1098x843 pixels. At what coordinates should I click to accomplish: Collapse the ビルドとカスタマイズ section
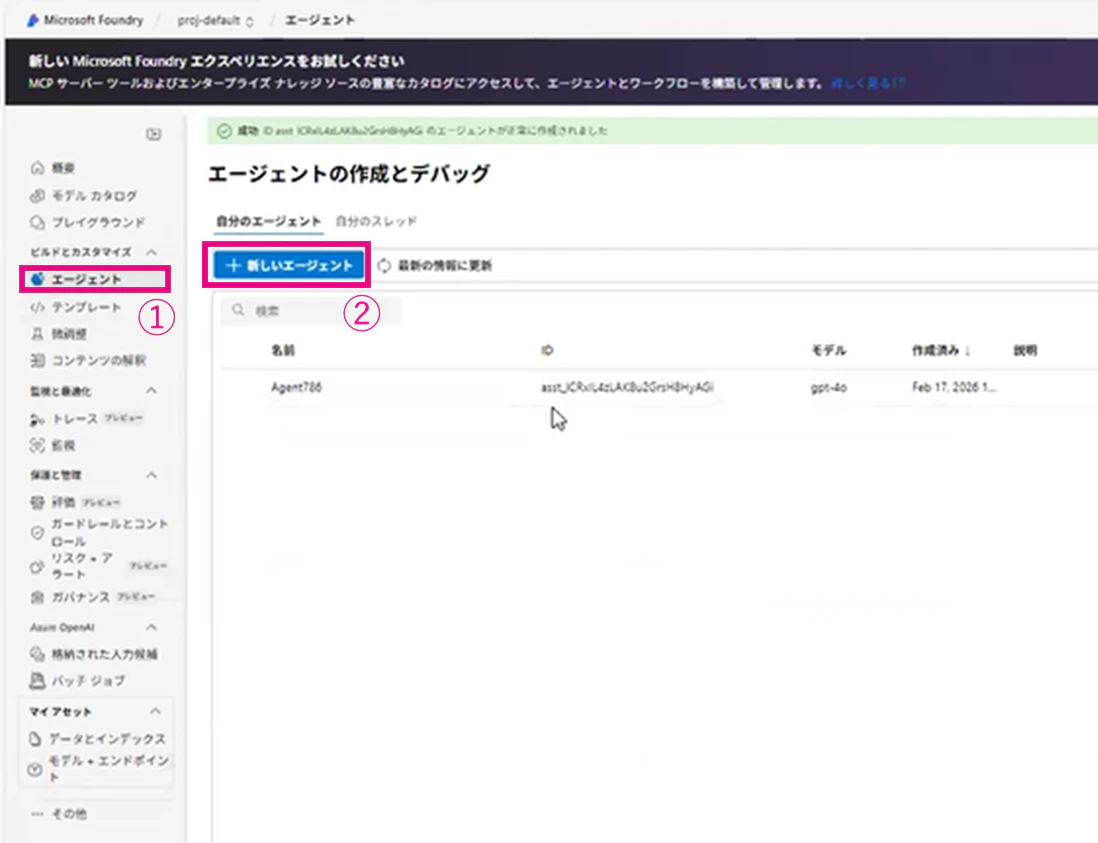(151, 252)
